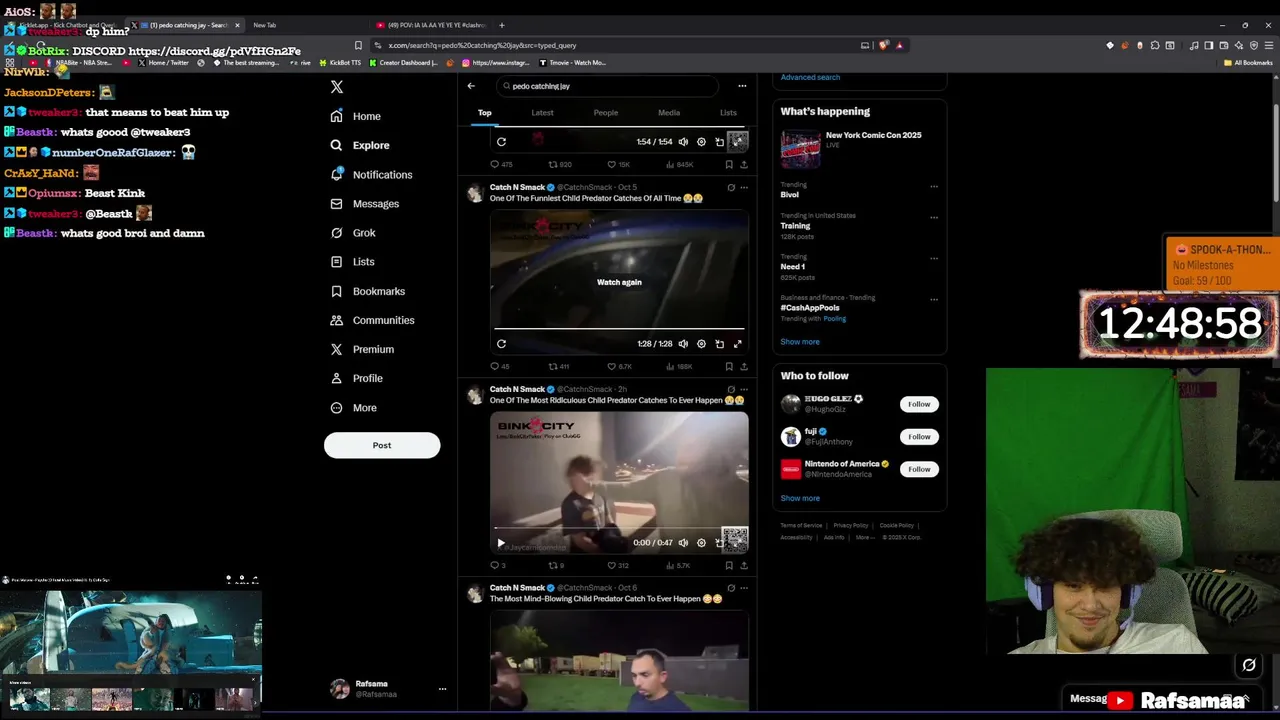Image resolution: width=1280 pixels, height=720 pixels.
Task: Open Communities in the sidebar
Action: (371, 320)
